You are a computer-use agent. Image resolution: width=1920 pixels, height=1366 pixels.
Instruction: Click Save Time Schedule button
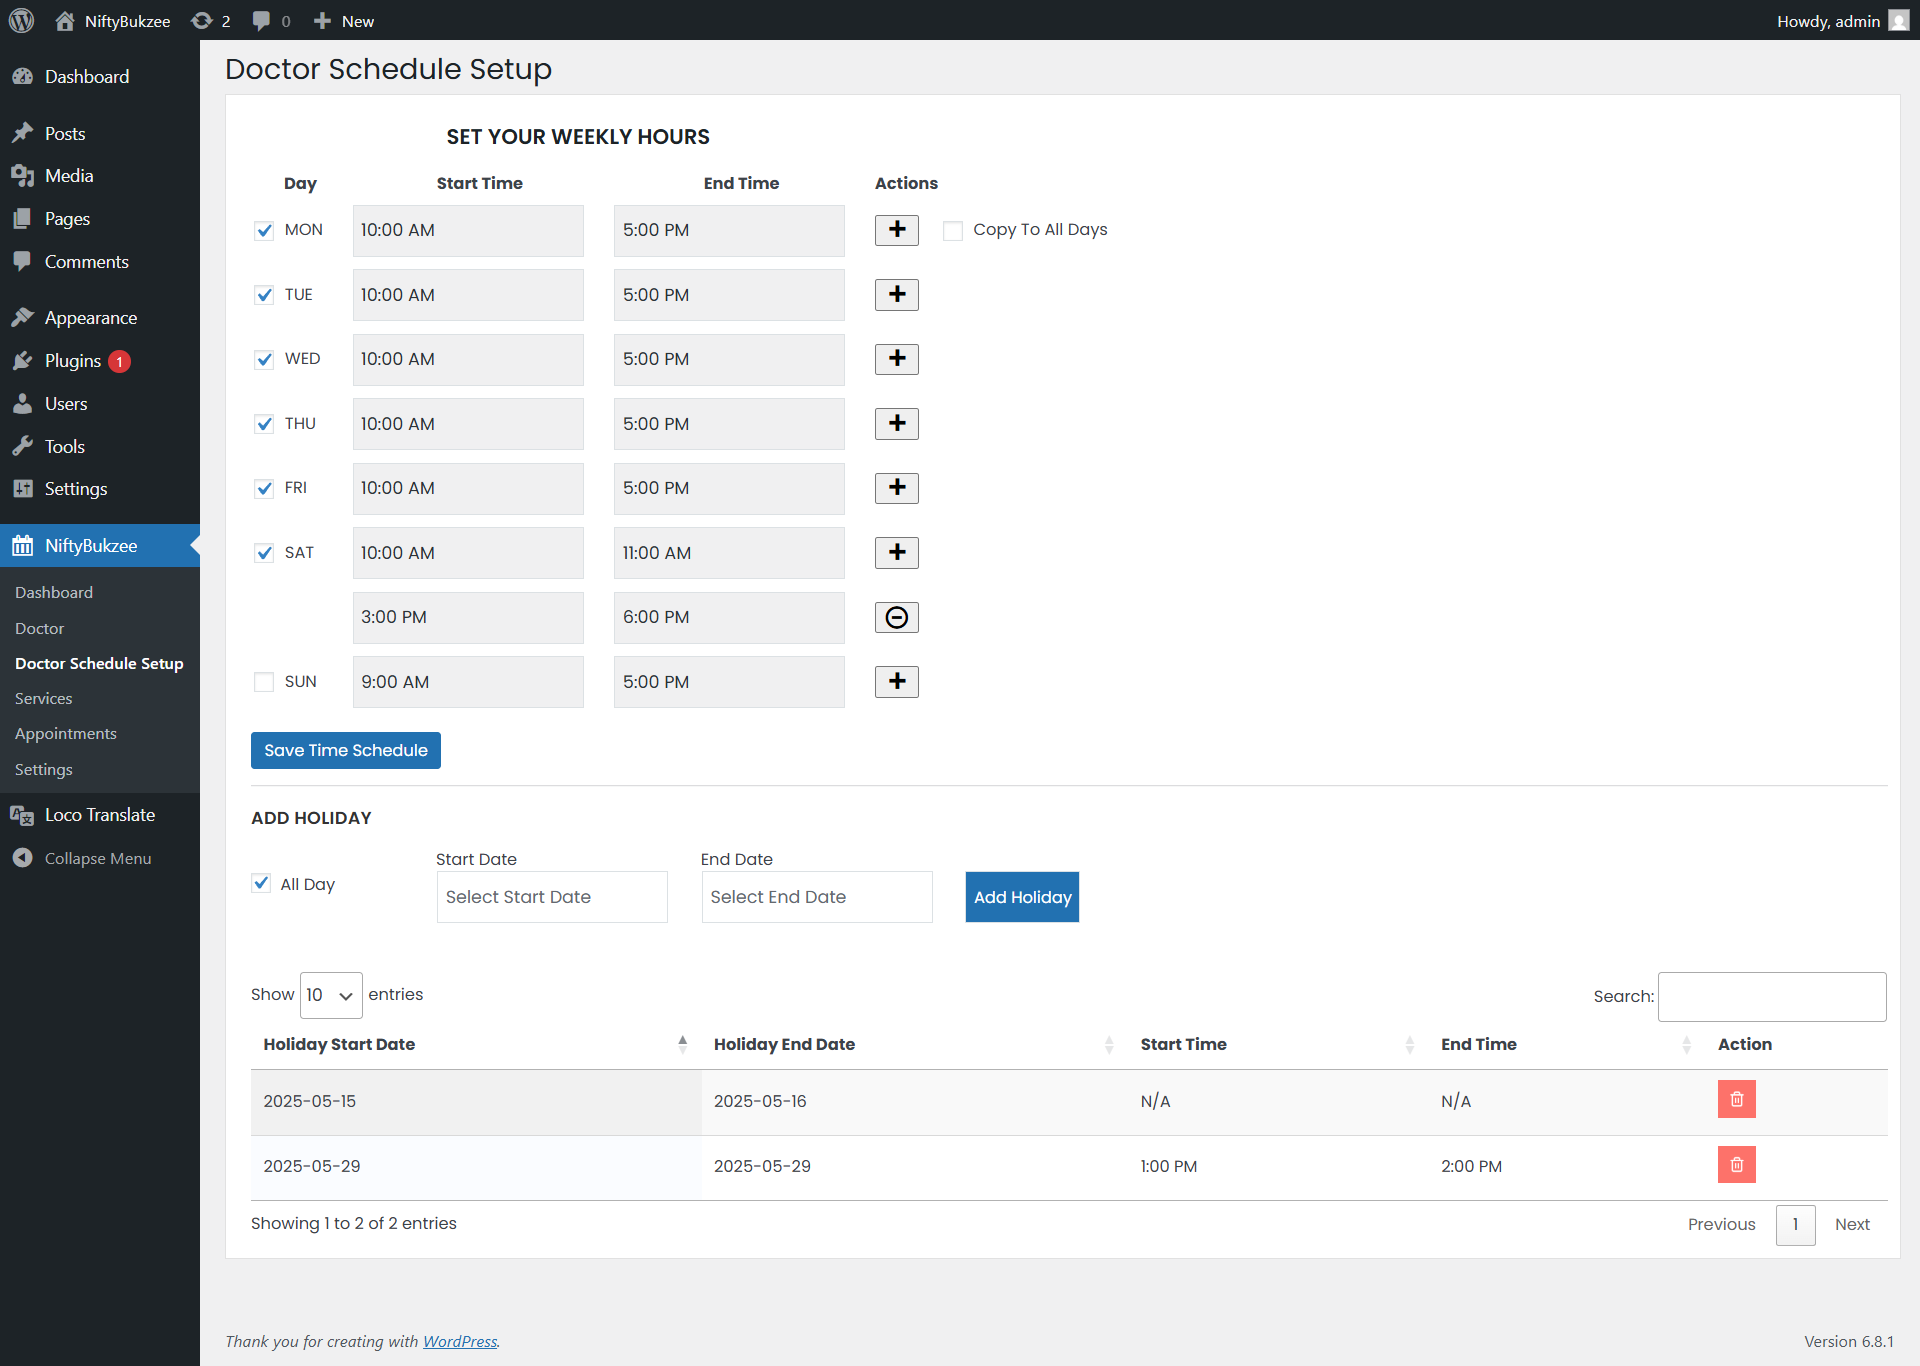(x=345, y=751)
